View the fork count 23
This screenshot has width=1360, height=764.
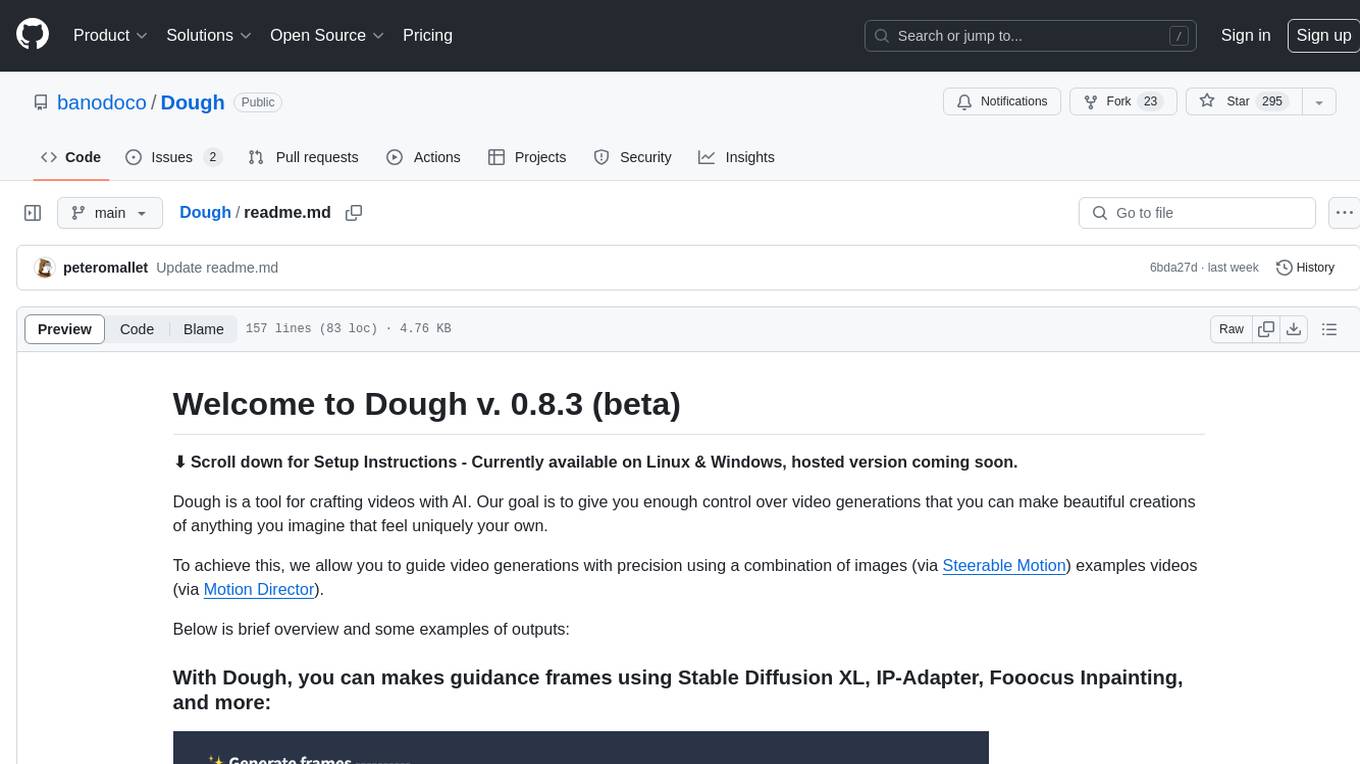click(x=1150, y=102)
